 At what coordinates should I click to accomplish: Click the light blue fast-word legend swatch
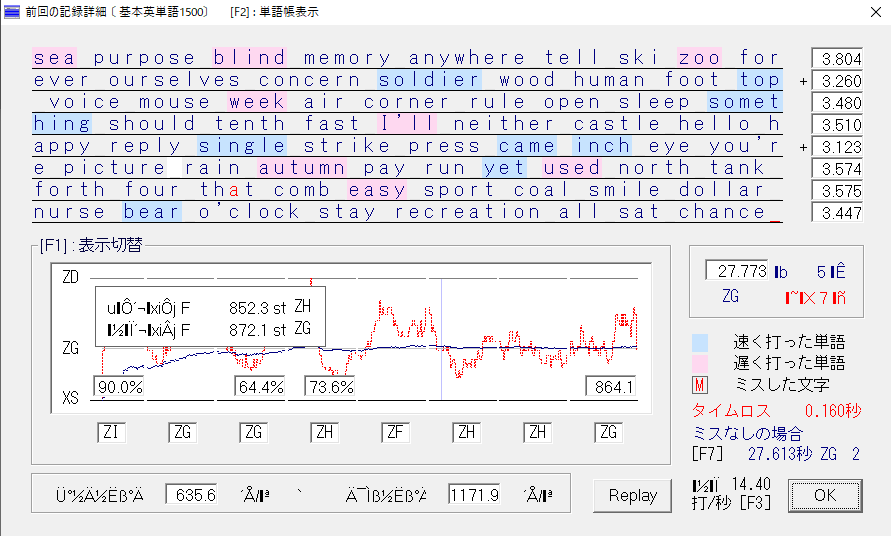point(700,342)
